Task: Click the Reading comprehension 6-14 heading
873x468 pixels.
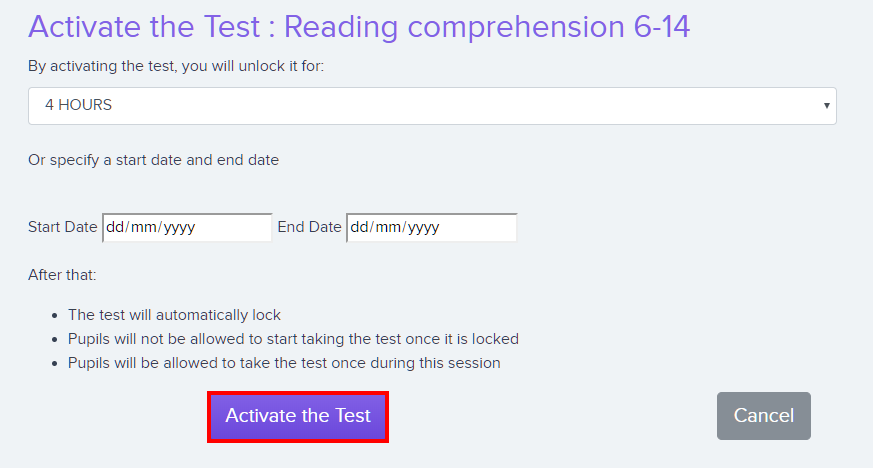Action: point(359,27)
